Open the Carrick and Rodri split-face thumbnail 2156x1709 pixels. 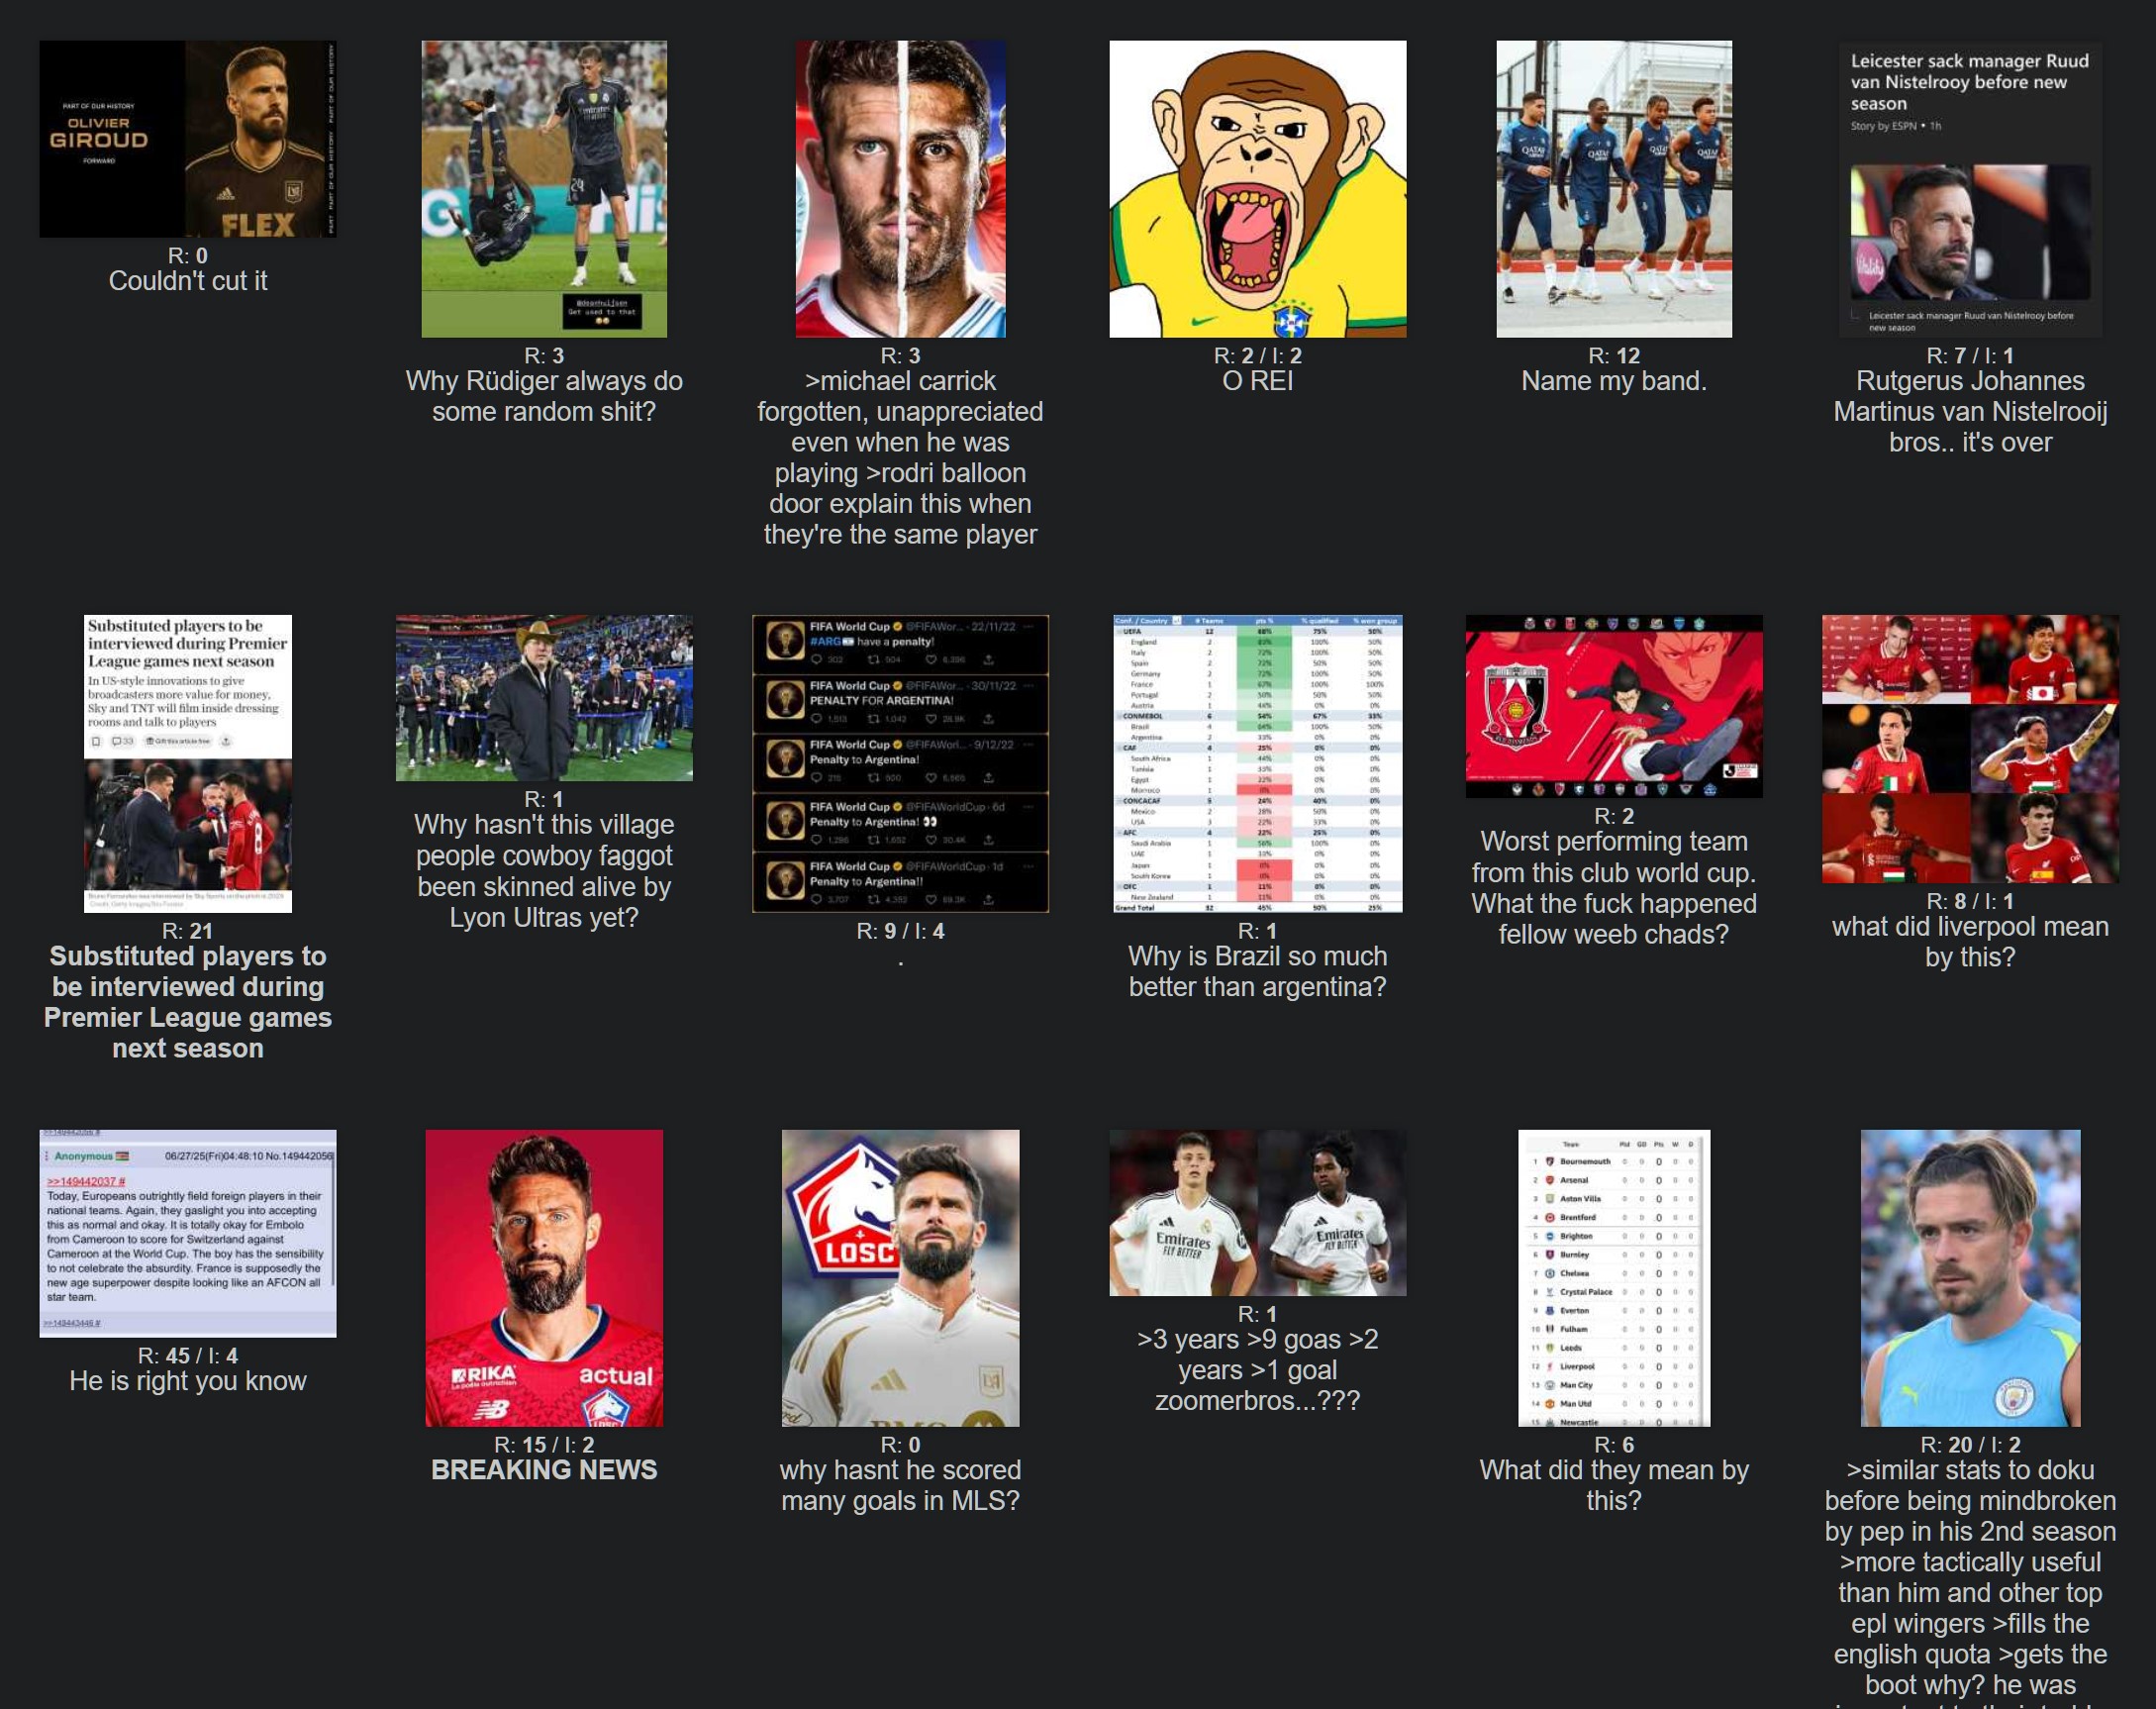coord(900,189)
